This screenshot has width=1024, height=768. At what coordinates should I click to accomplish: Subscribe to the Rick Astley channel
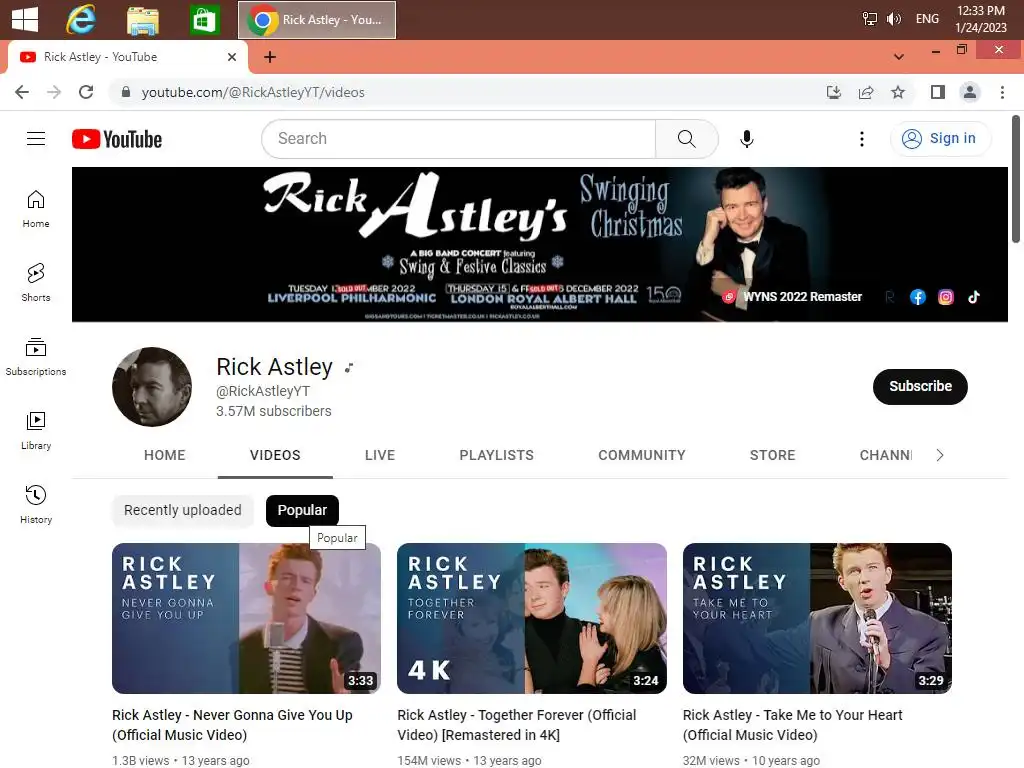[x=920, y=387]
